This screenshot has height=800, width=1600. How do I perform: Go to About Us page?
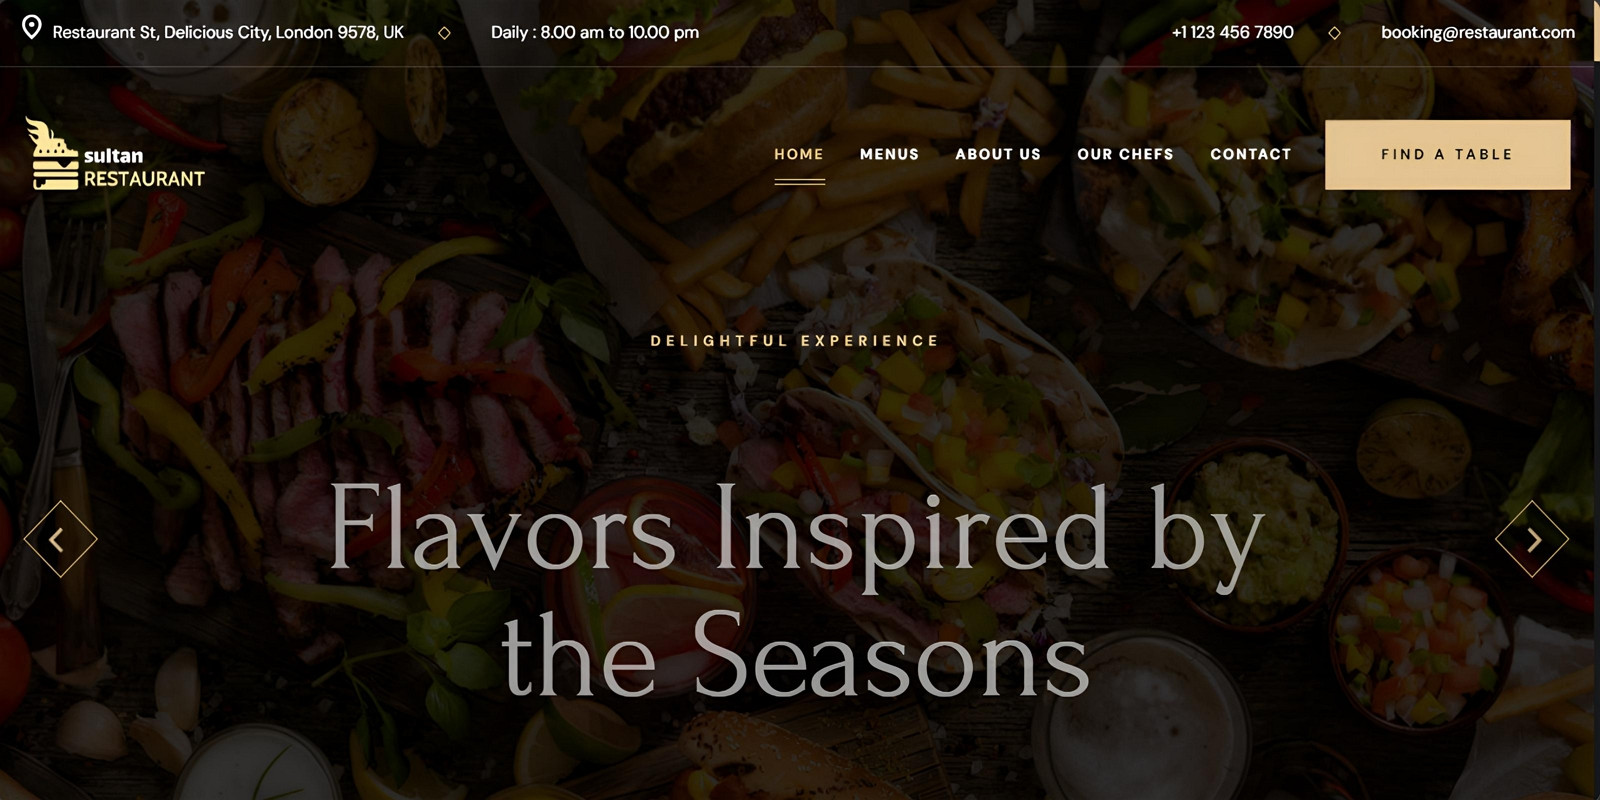[x=998, y=154]
